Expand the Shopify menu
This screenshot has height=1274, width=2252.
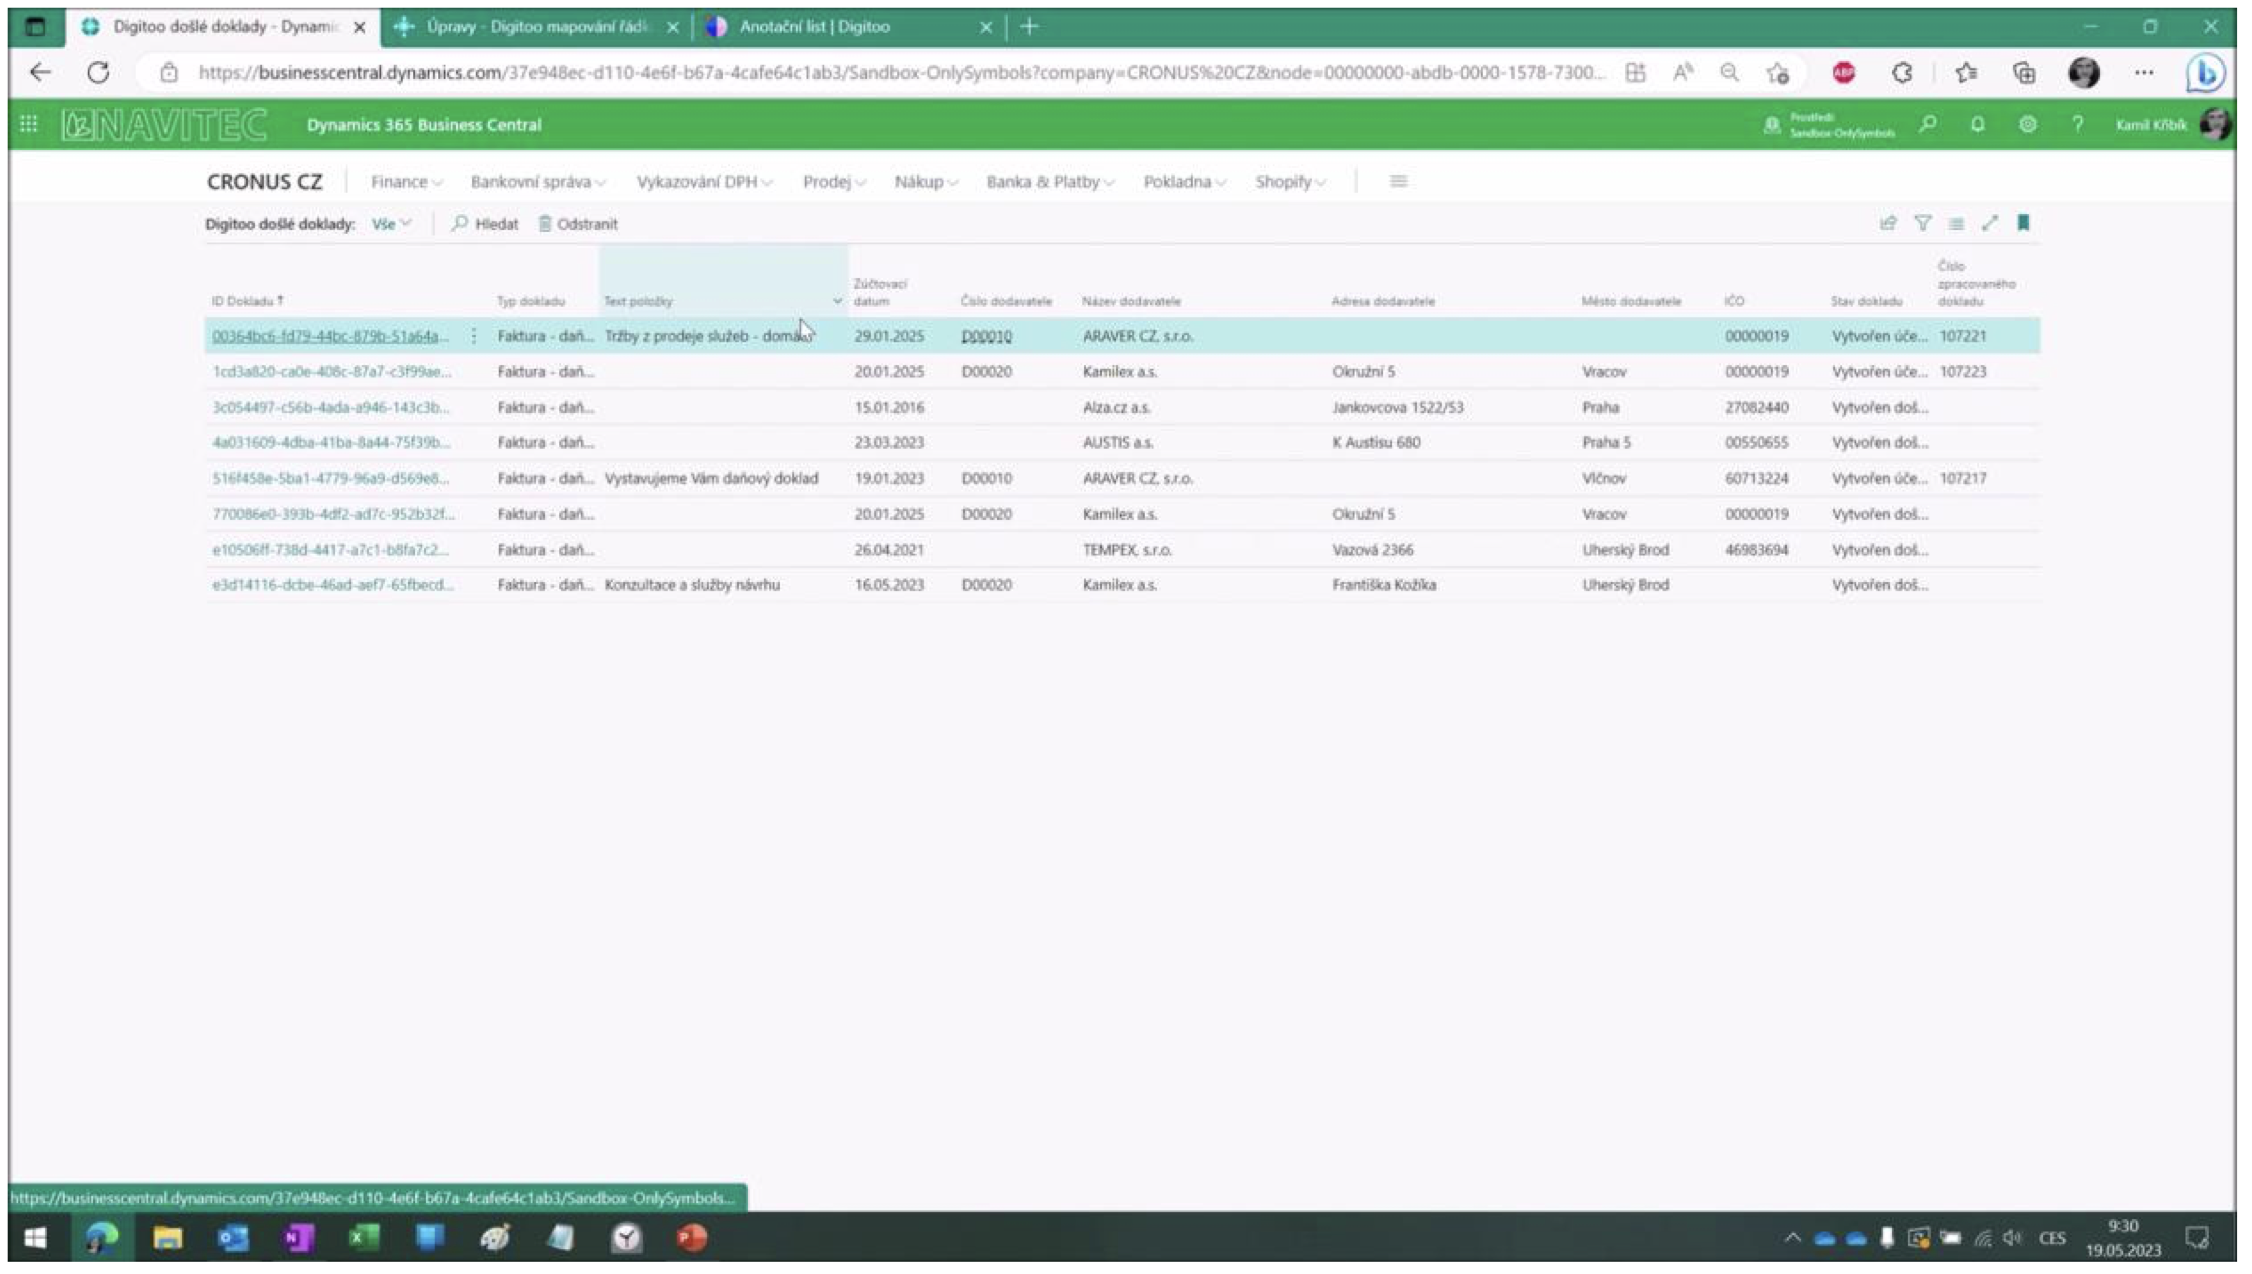pyautogui.click(x=1290, y=181)
